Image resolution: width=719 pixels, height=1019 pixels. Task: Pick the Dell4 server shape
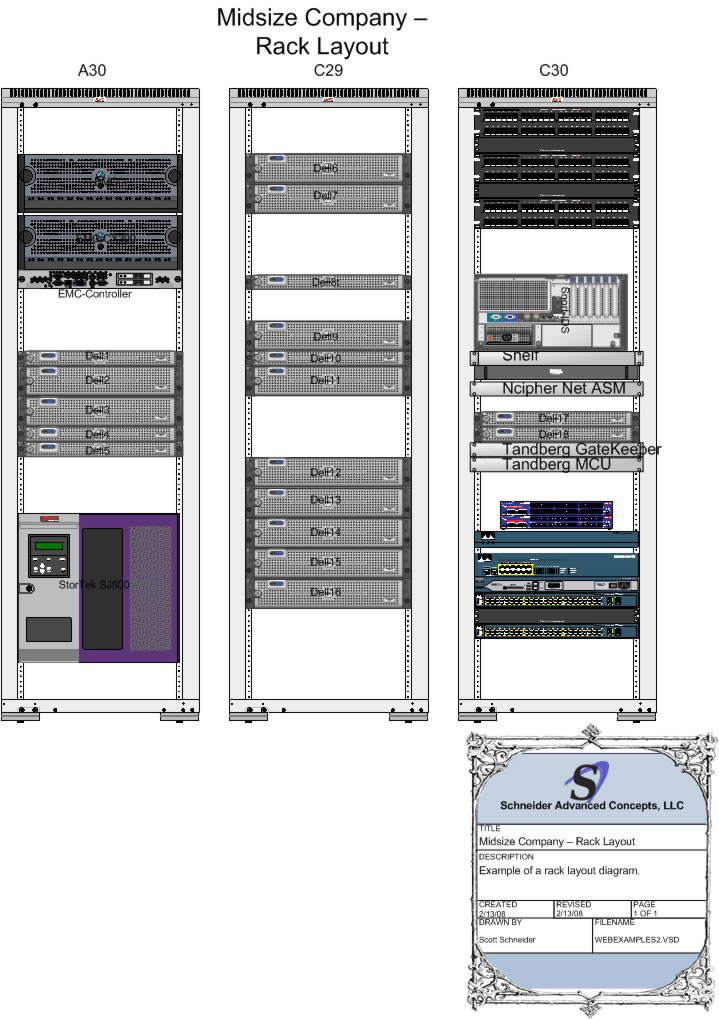100,434
